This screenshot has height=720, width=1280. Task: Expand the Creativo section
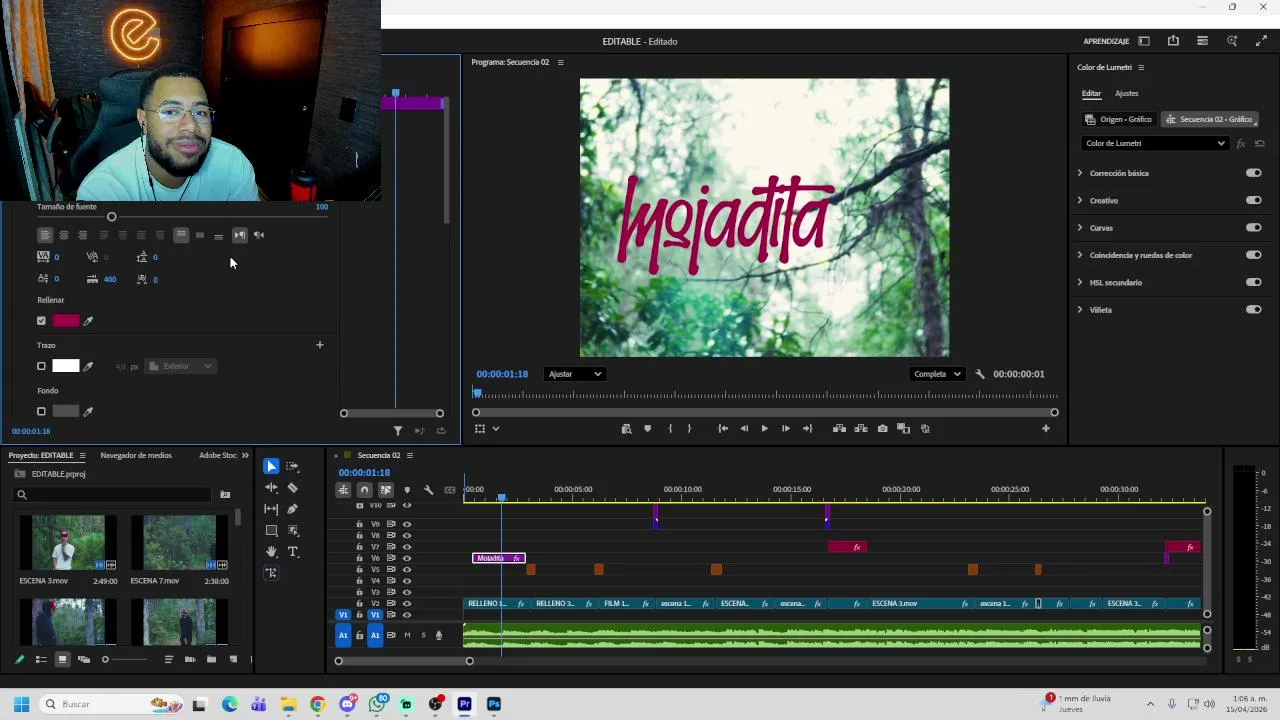point(1080,200)
